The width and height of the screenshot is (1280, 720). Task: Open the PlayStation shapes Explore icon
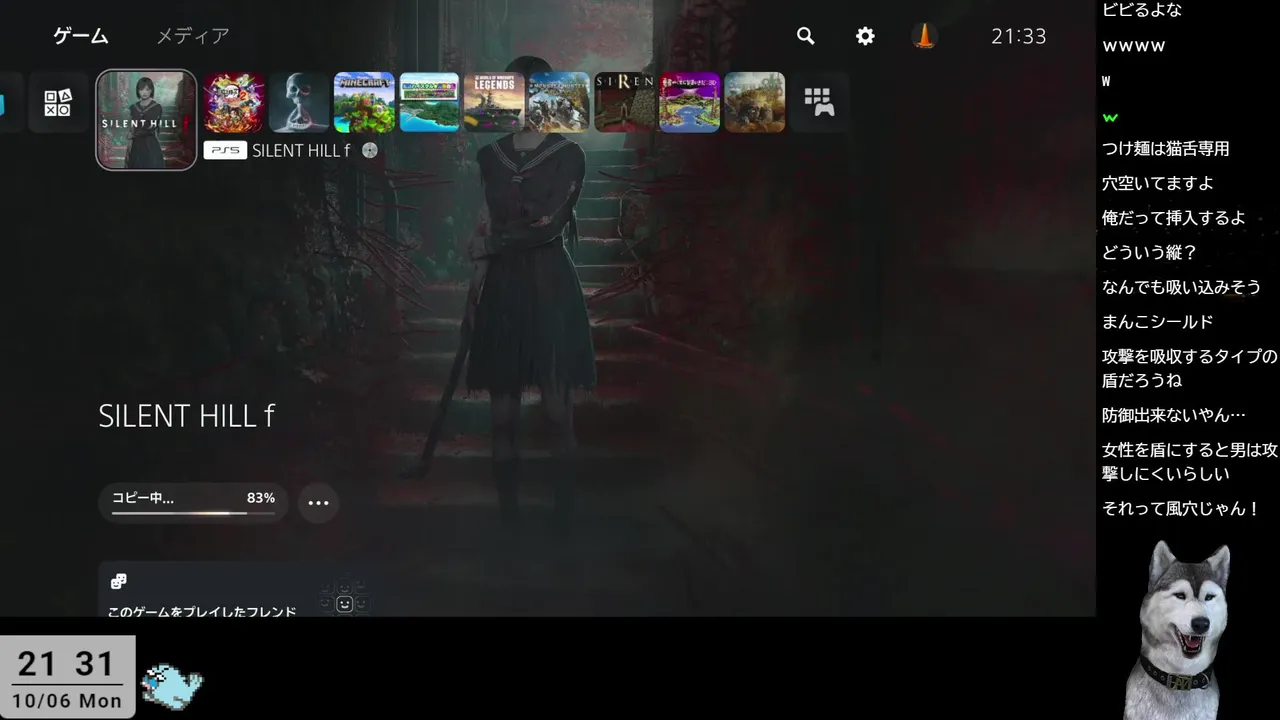pyautogui.click(x=58, y=102)
